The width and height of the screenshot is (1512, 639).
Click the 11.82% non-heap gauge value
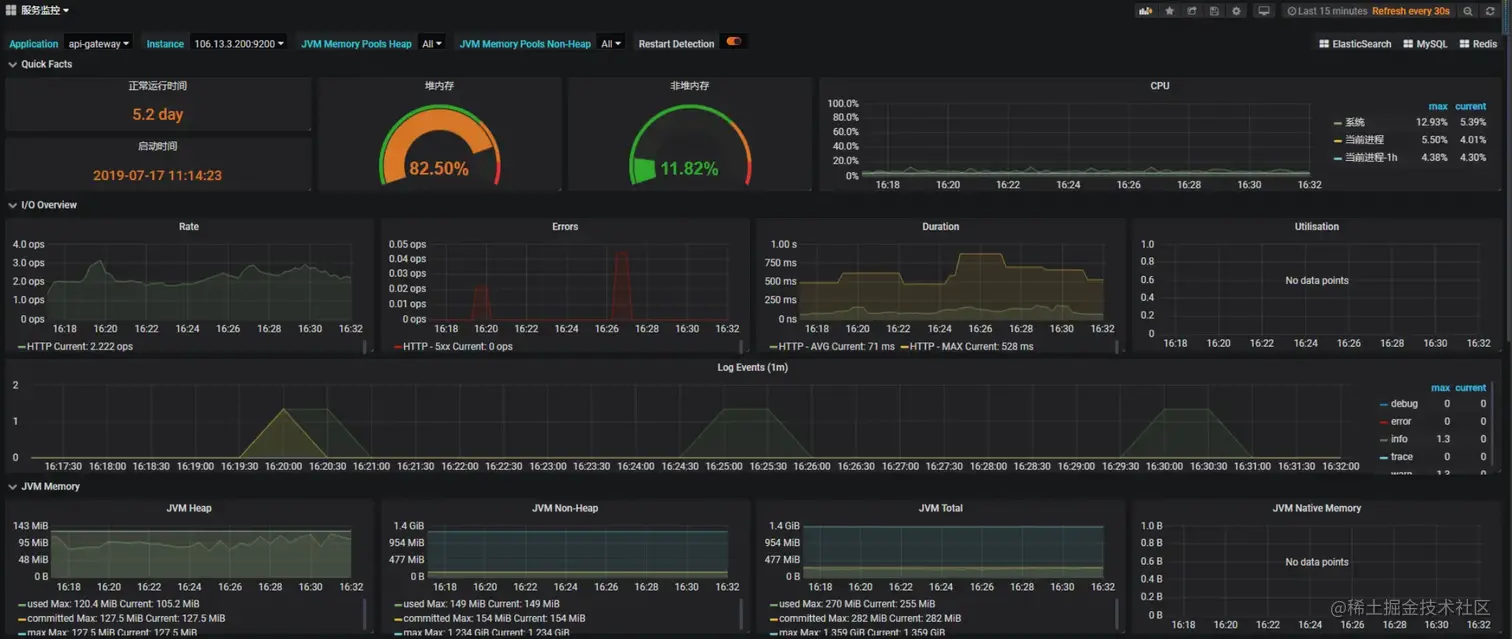point(689,169)
